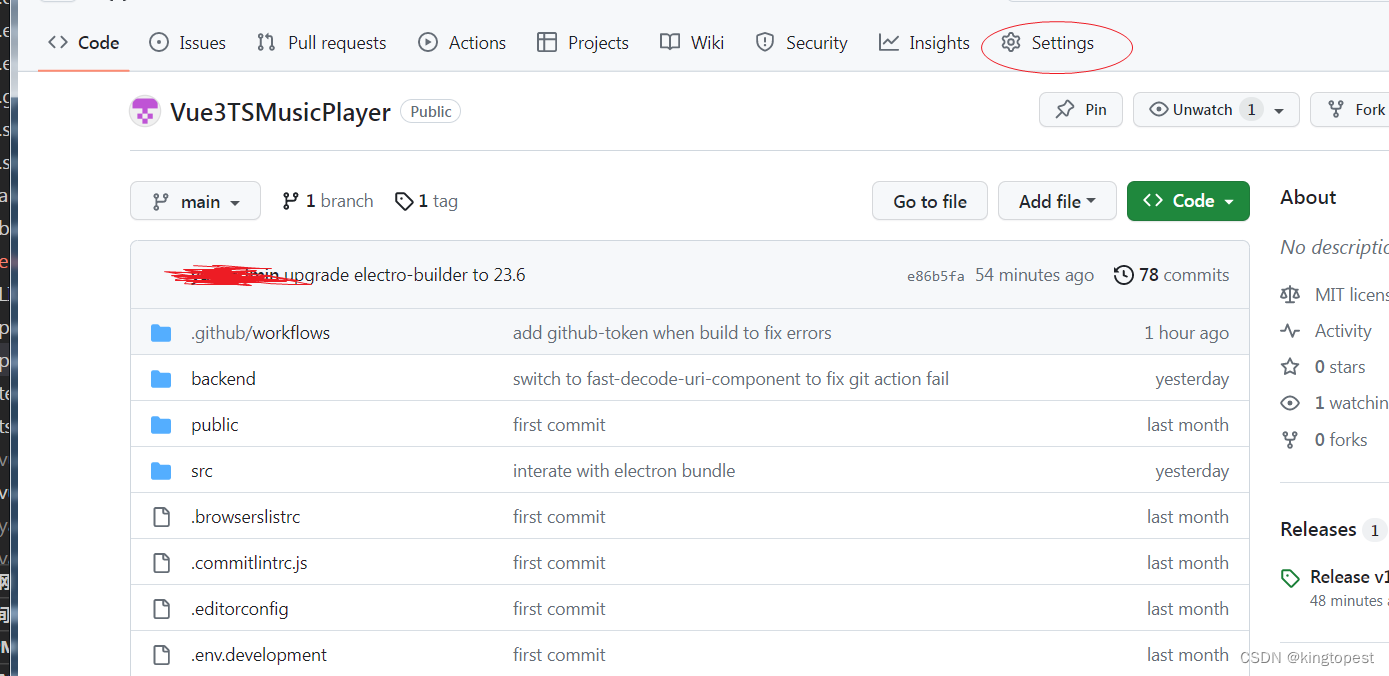This screenshot has height=676, width=1389.
Task: Pin the repository with the Pin button
Action: (x=1081, y=110)
